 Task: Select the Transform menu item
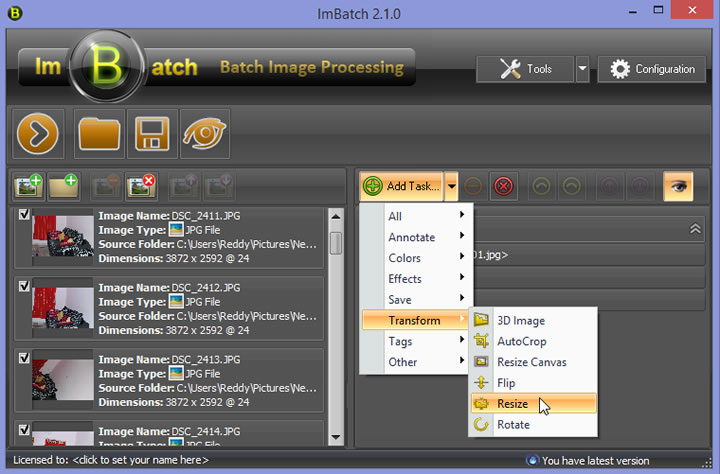point(415,320)
